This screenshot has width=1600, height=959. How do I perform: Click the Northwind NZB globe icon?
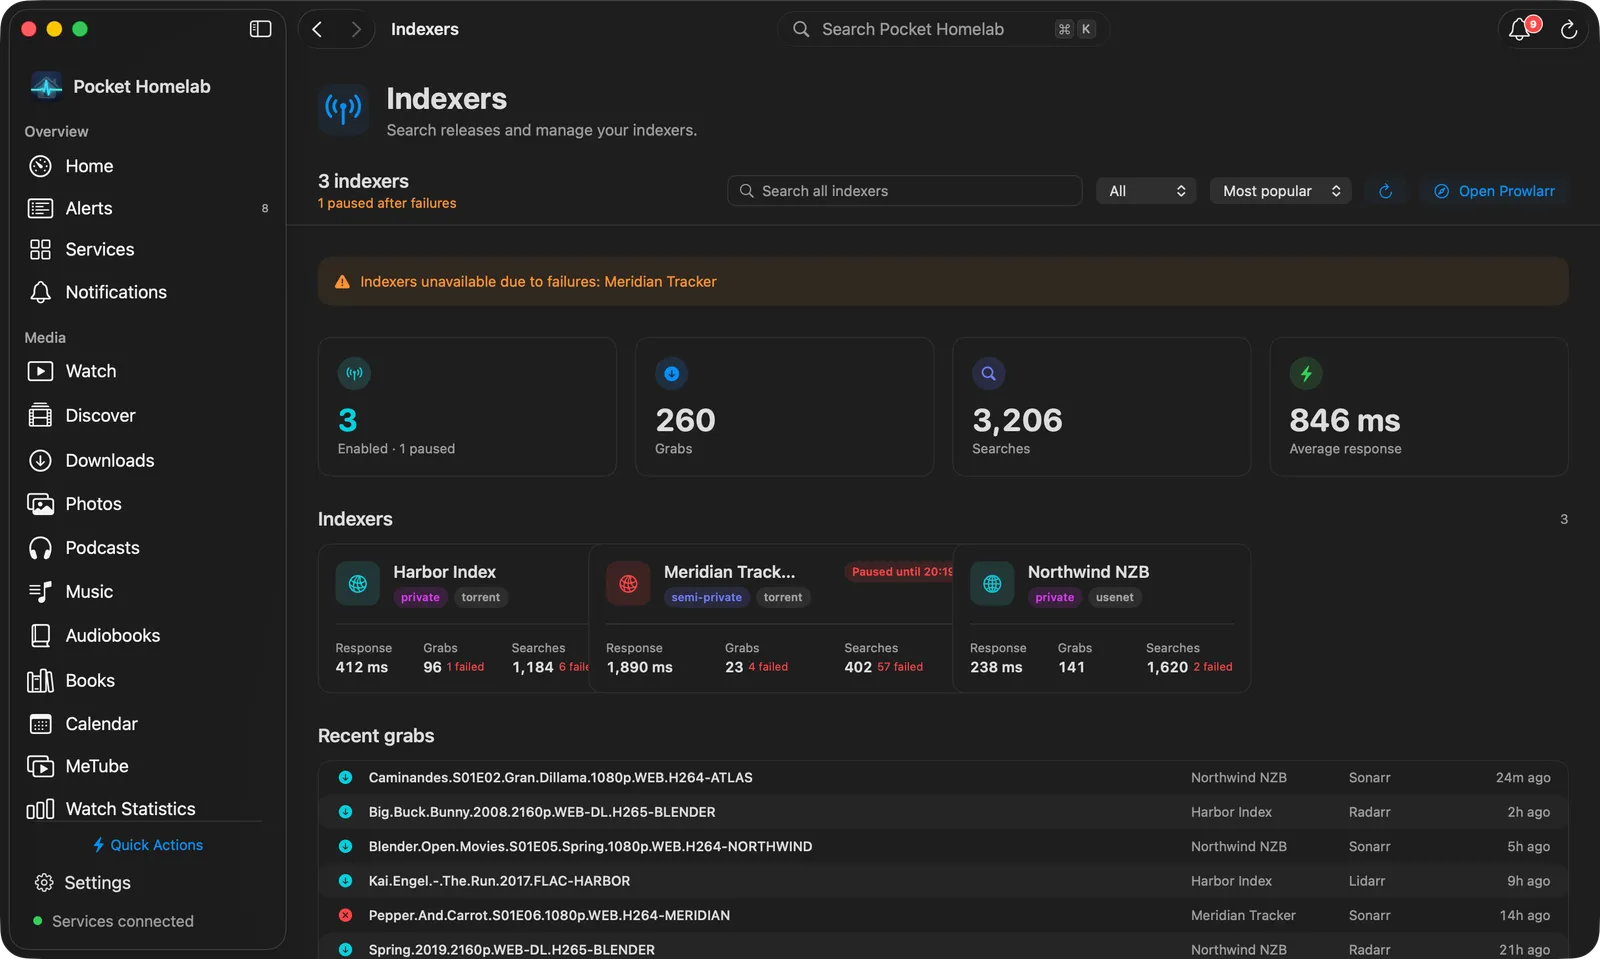click(x=992, y=584)
